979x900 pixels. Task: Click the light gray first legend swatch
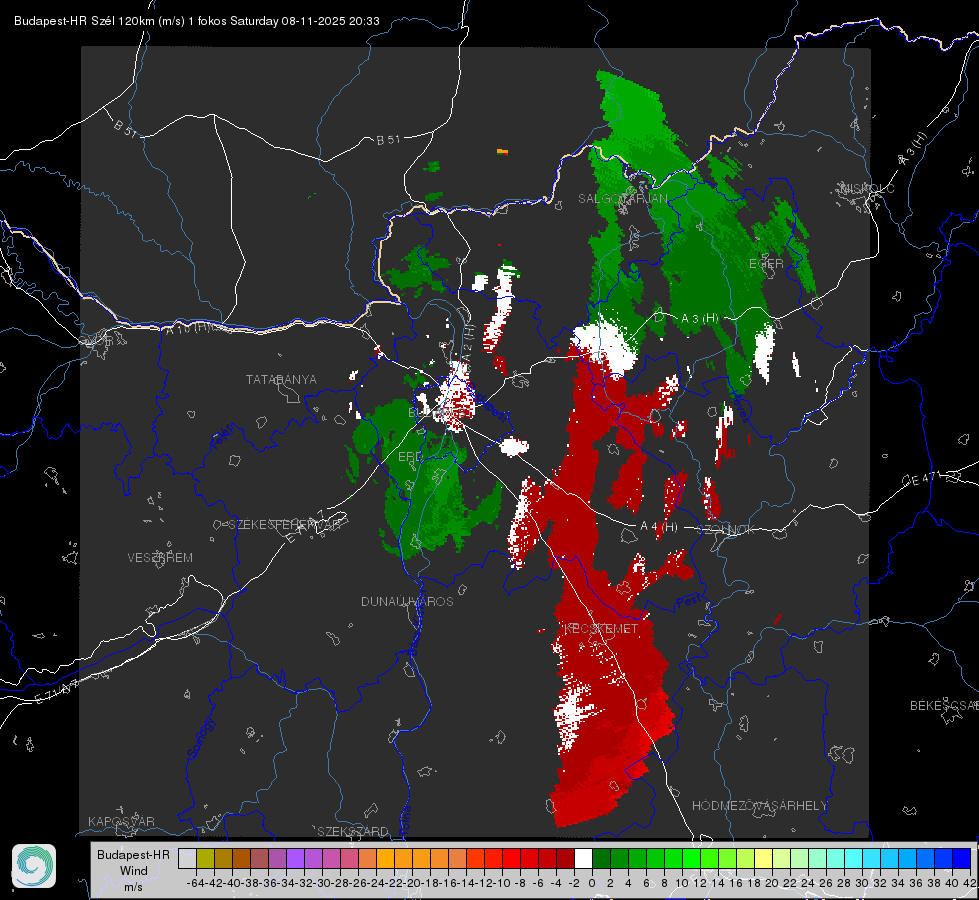coord(187,859)
